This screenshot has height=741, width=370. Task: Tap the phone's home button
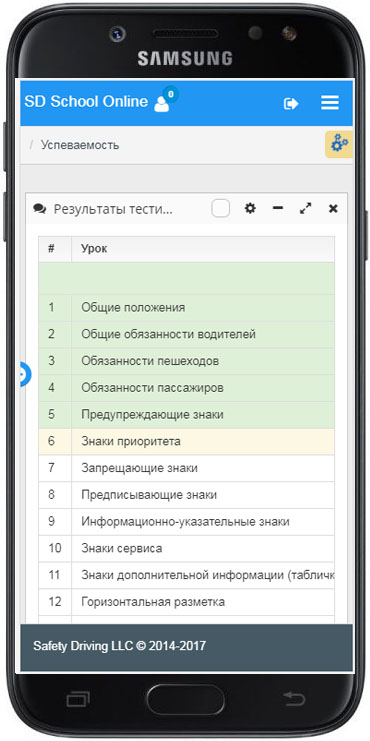click(185, 699)
